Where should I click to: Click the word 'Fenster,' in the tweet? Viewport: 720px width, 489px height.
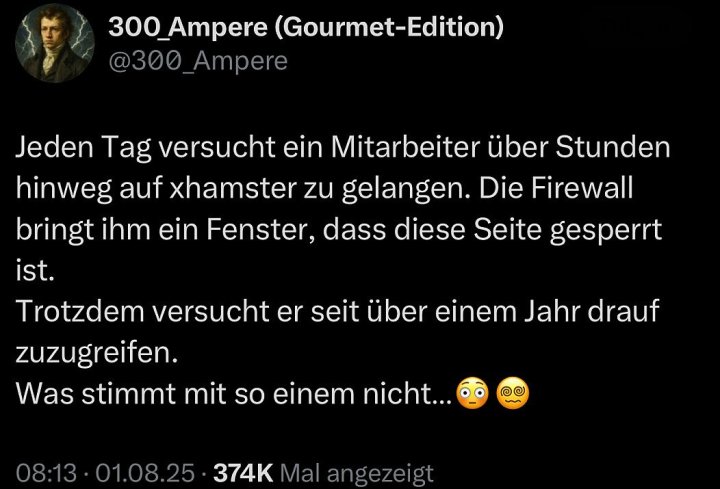click(x=260, y=230)
